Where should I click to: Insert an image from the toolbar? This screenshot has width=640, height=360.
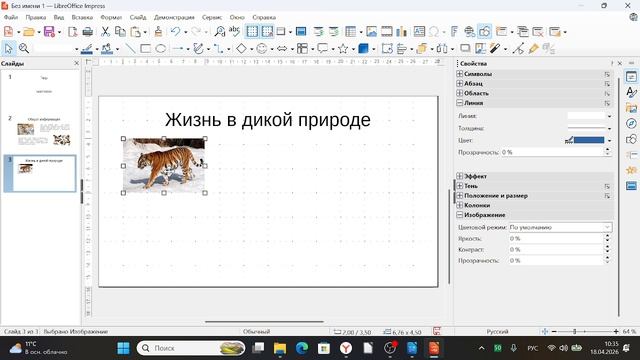tap(371, 32)
